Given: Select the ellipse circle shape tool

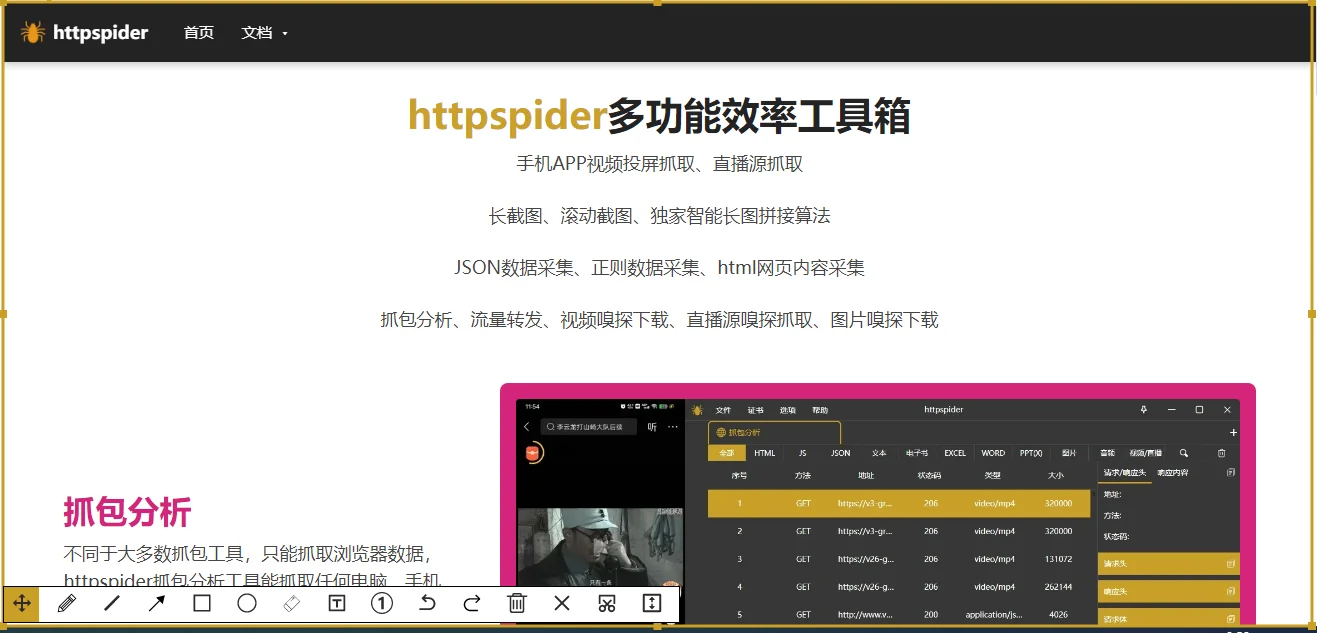Looking at the screenshot, I should tap(247, 603).
